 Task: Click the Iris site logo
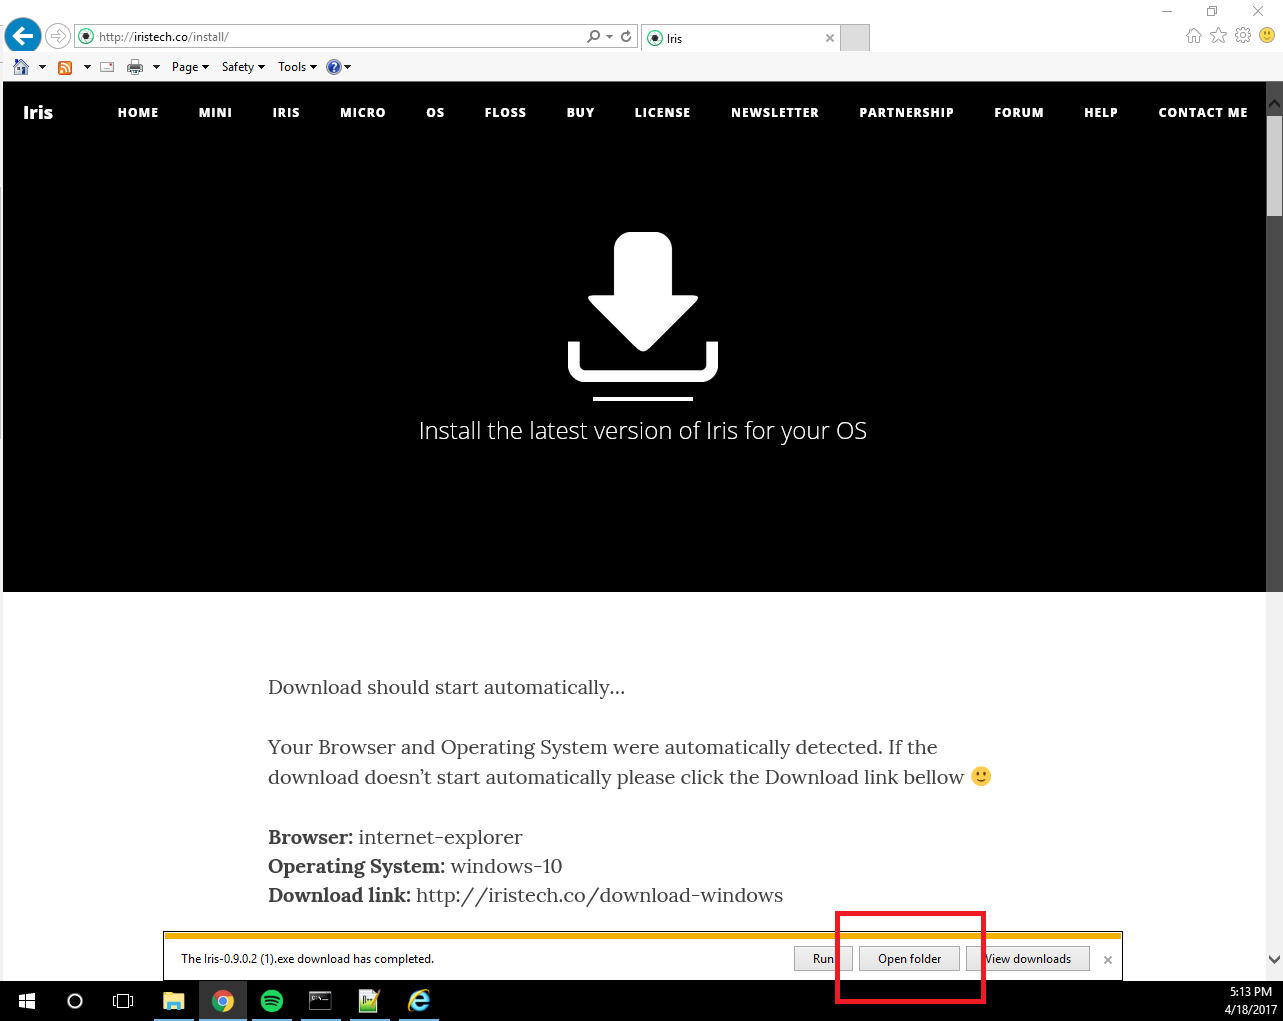point(38,112)
